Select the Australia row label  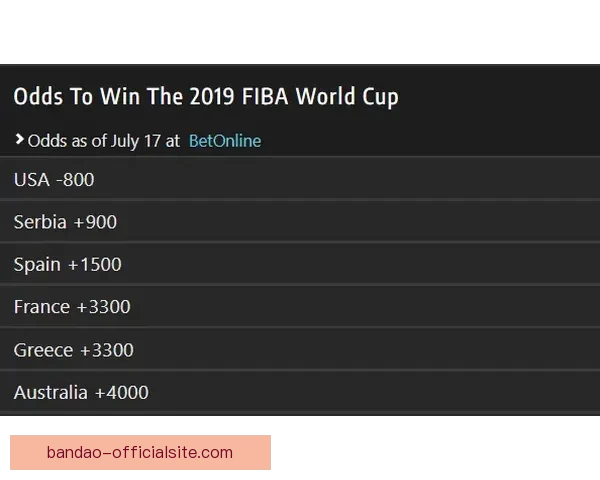coord(51,392)
